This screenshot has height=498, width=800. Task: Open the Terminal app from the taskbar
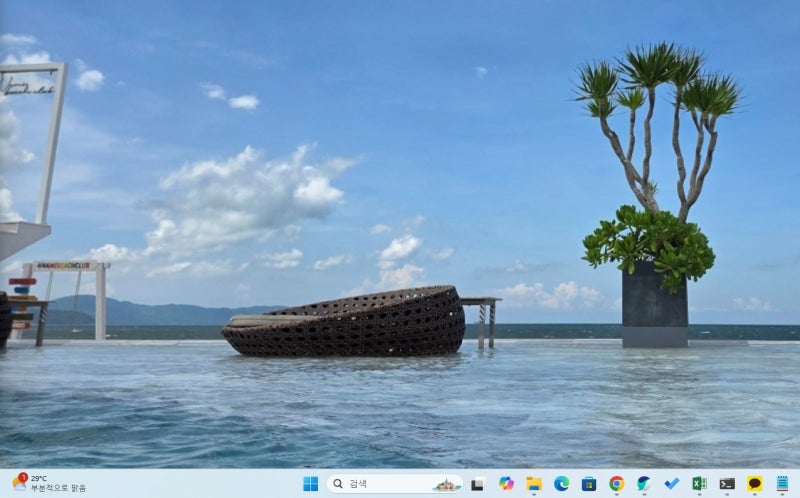point(727,484)
